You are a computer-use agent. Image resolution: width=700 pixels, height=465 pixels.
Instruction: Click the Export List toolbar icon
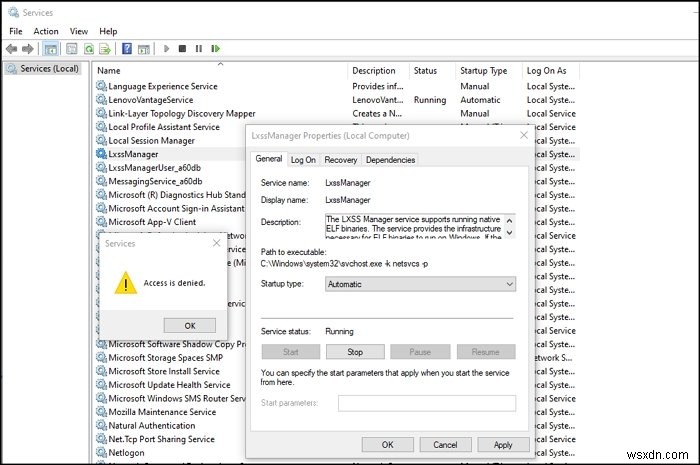(x=105, y=49)
